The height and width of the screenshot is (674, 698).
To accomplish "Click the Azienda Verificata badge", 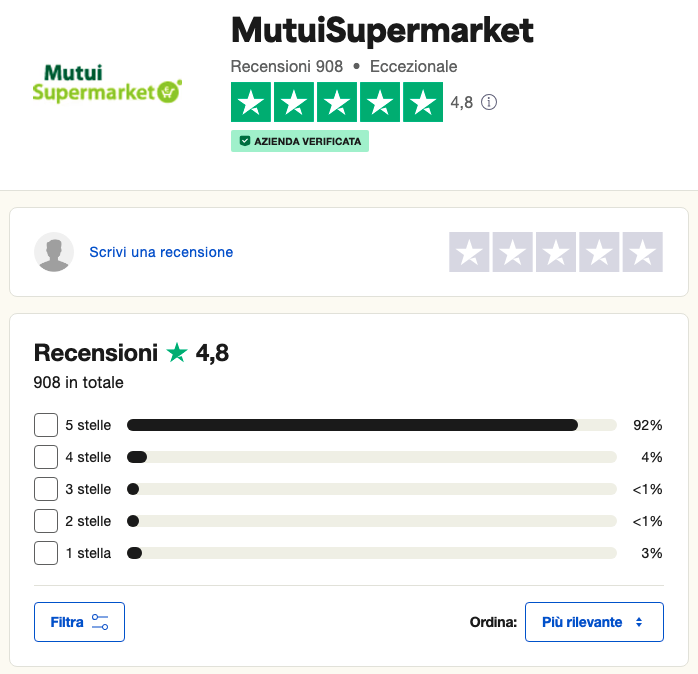I will click(300, 141).
